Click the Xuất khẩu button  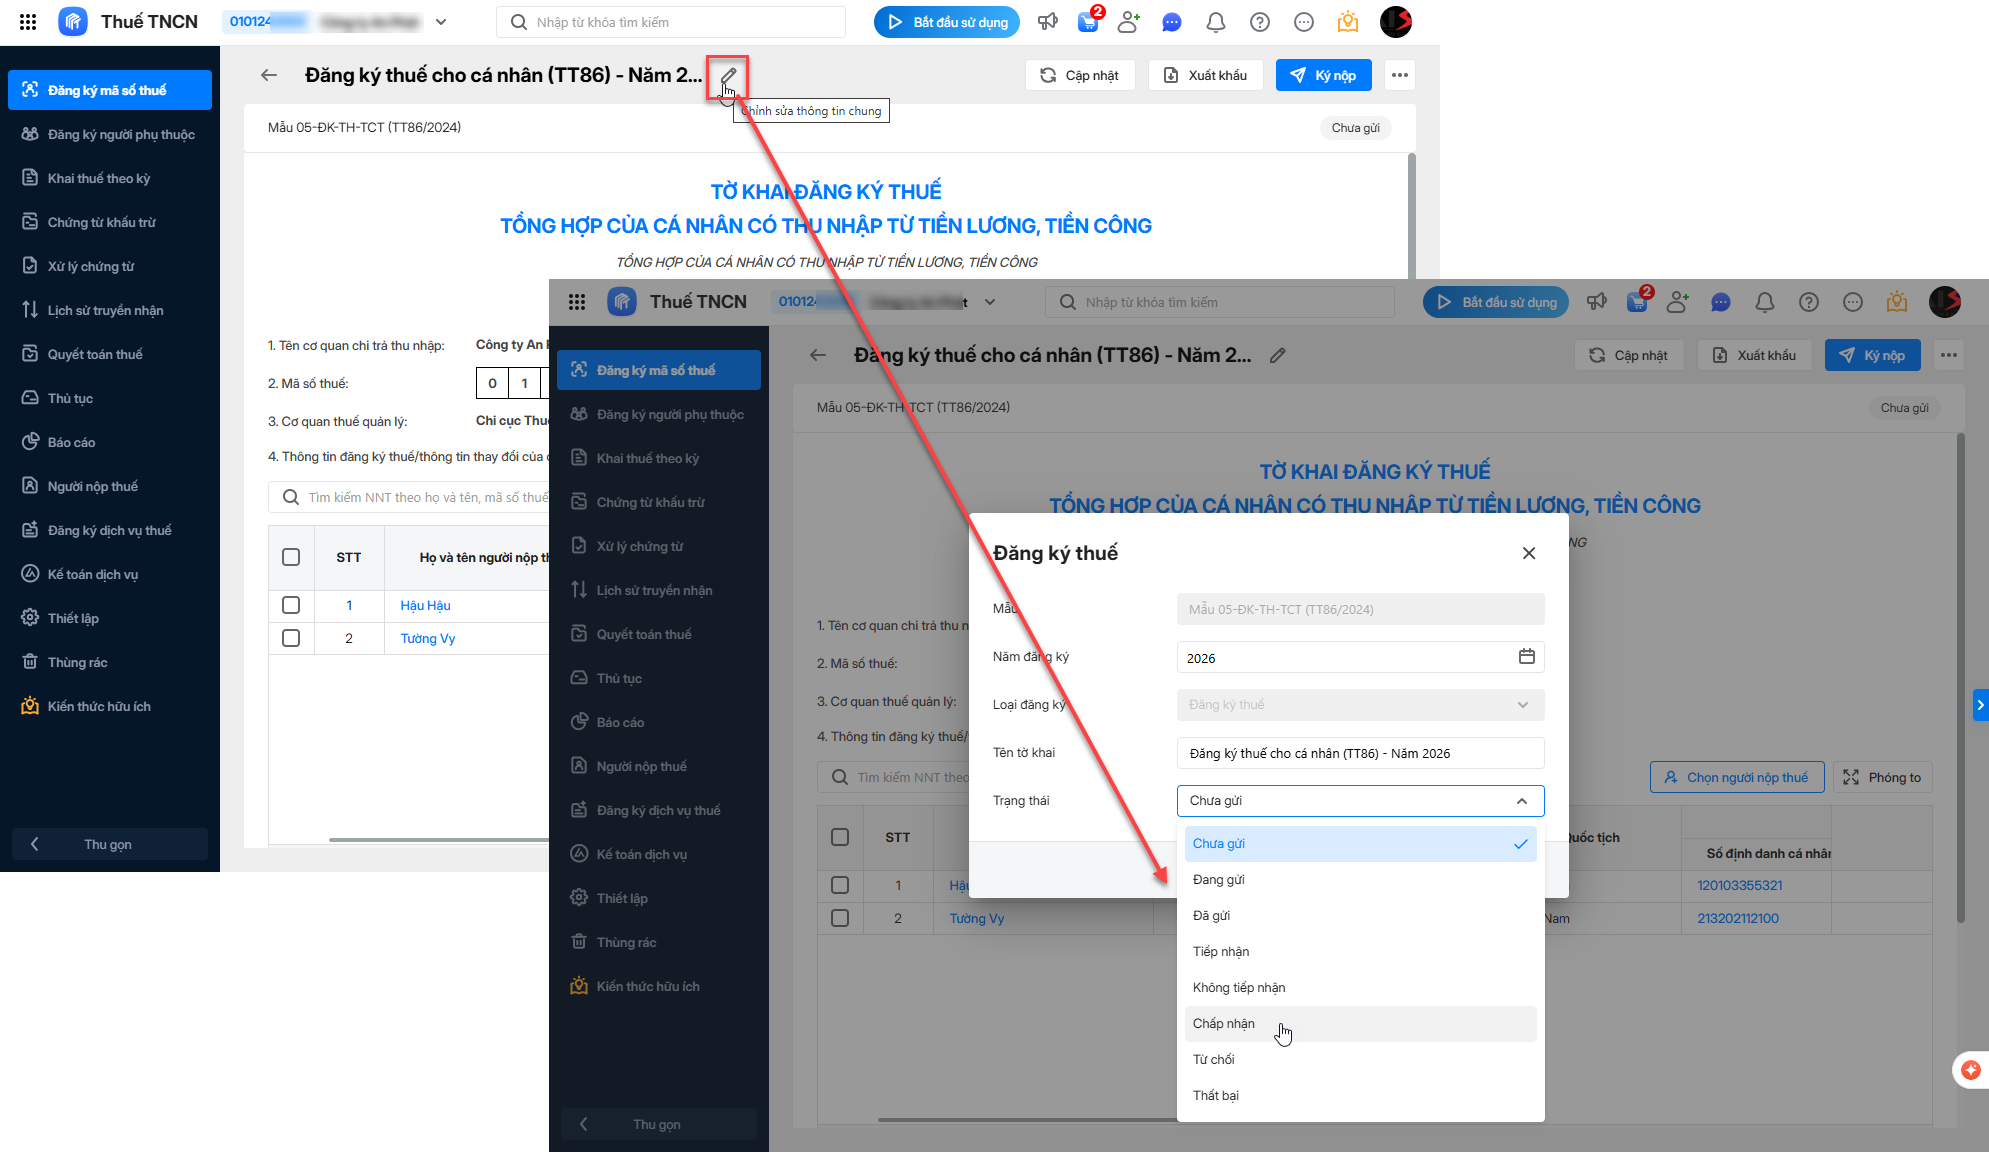[x=1205, y=75]
